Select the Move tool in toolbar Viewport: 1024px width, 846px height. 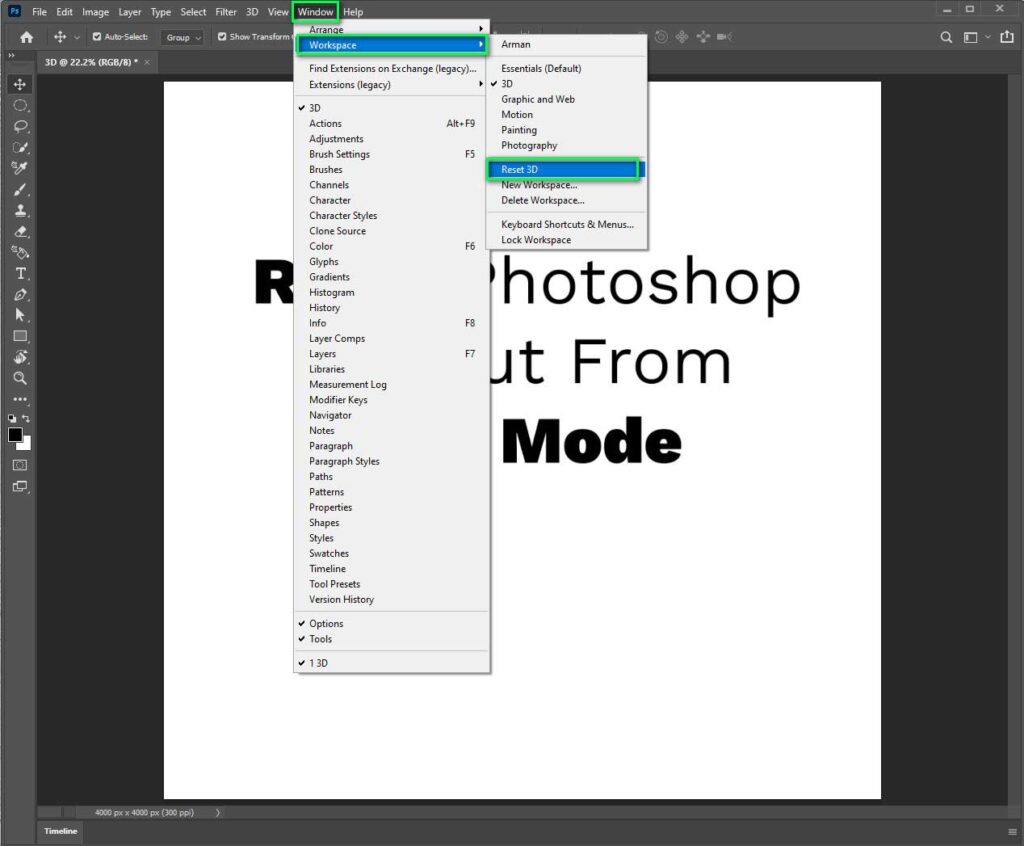(x=20, y=84)
